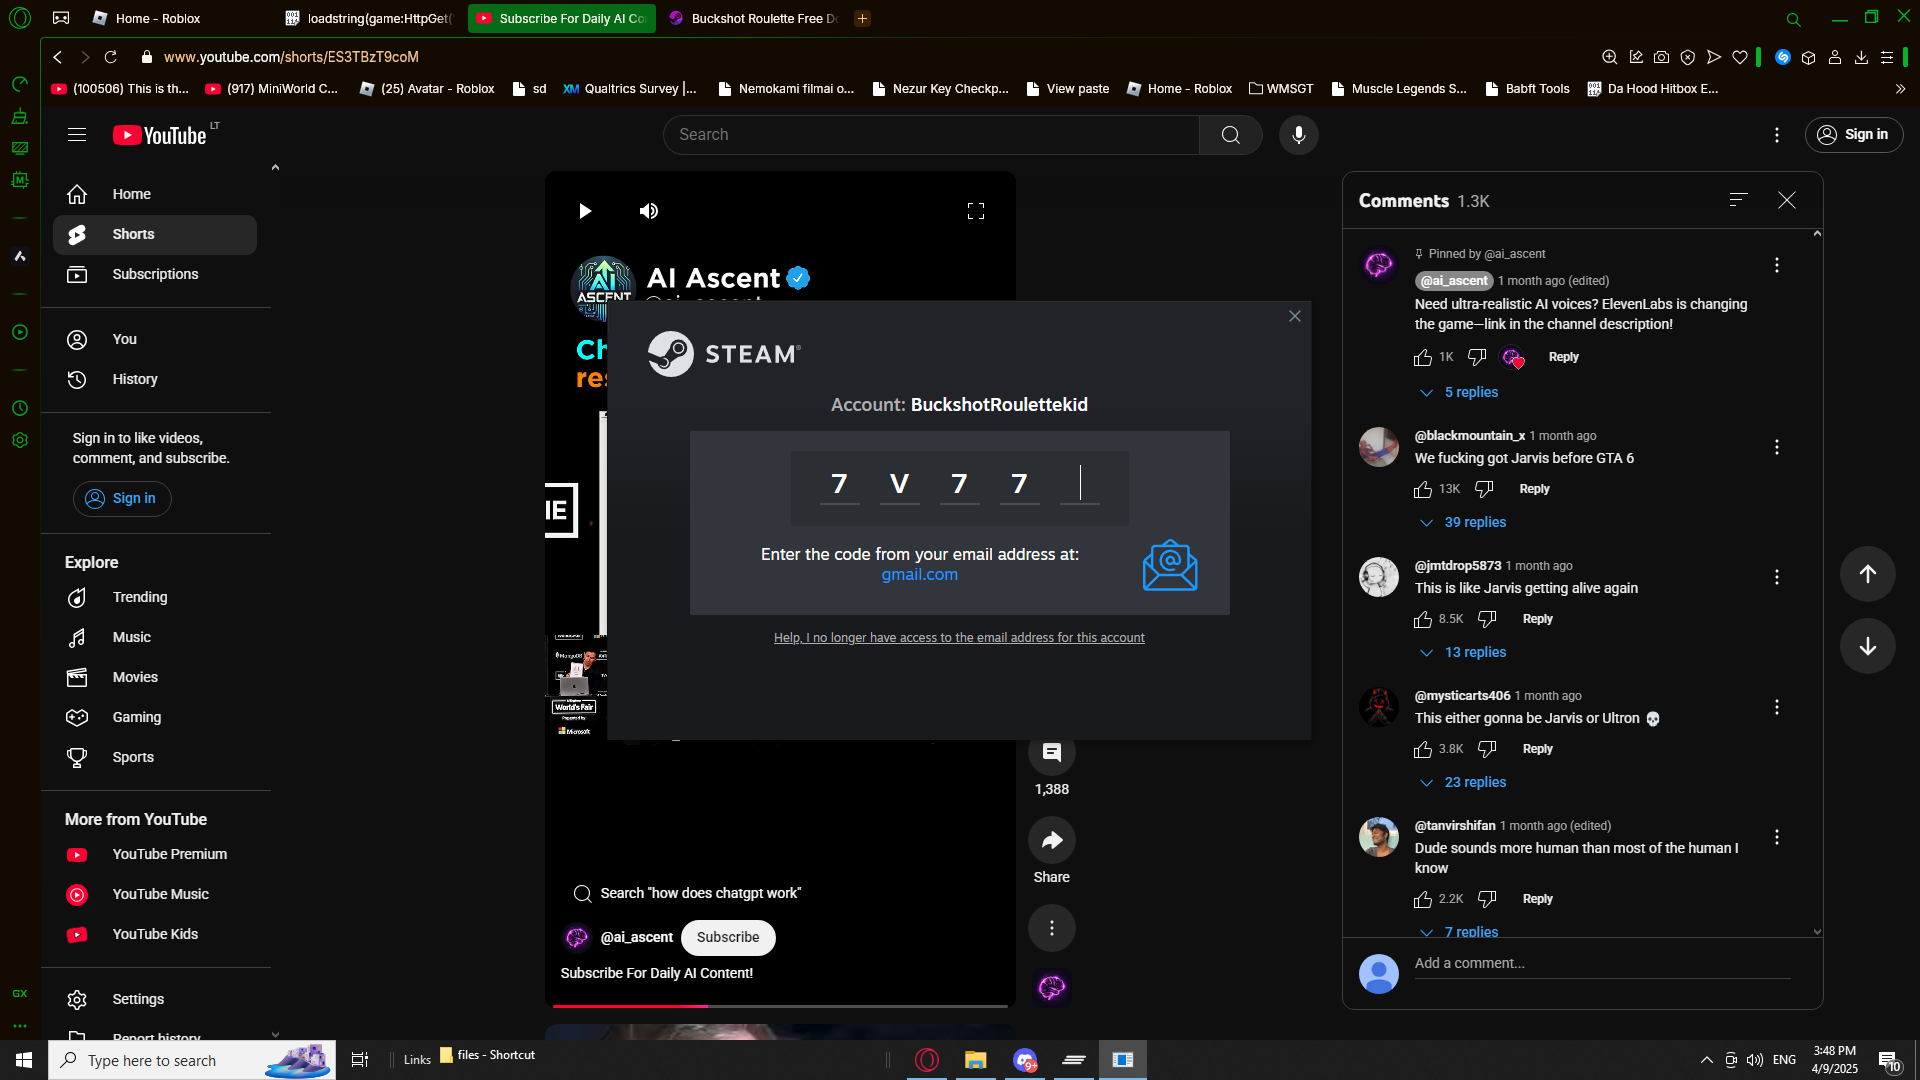Viewport: 1920px width, 1080px height.
Task: Open the comments sort options
Action: (1739, 200)
